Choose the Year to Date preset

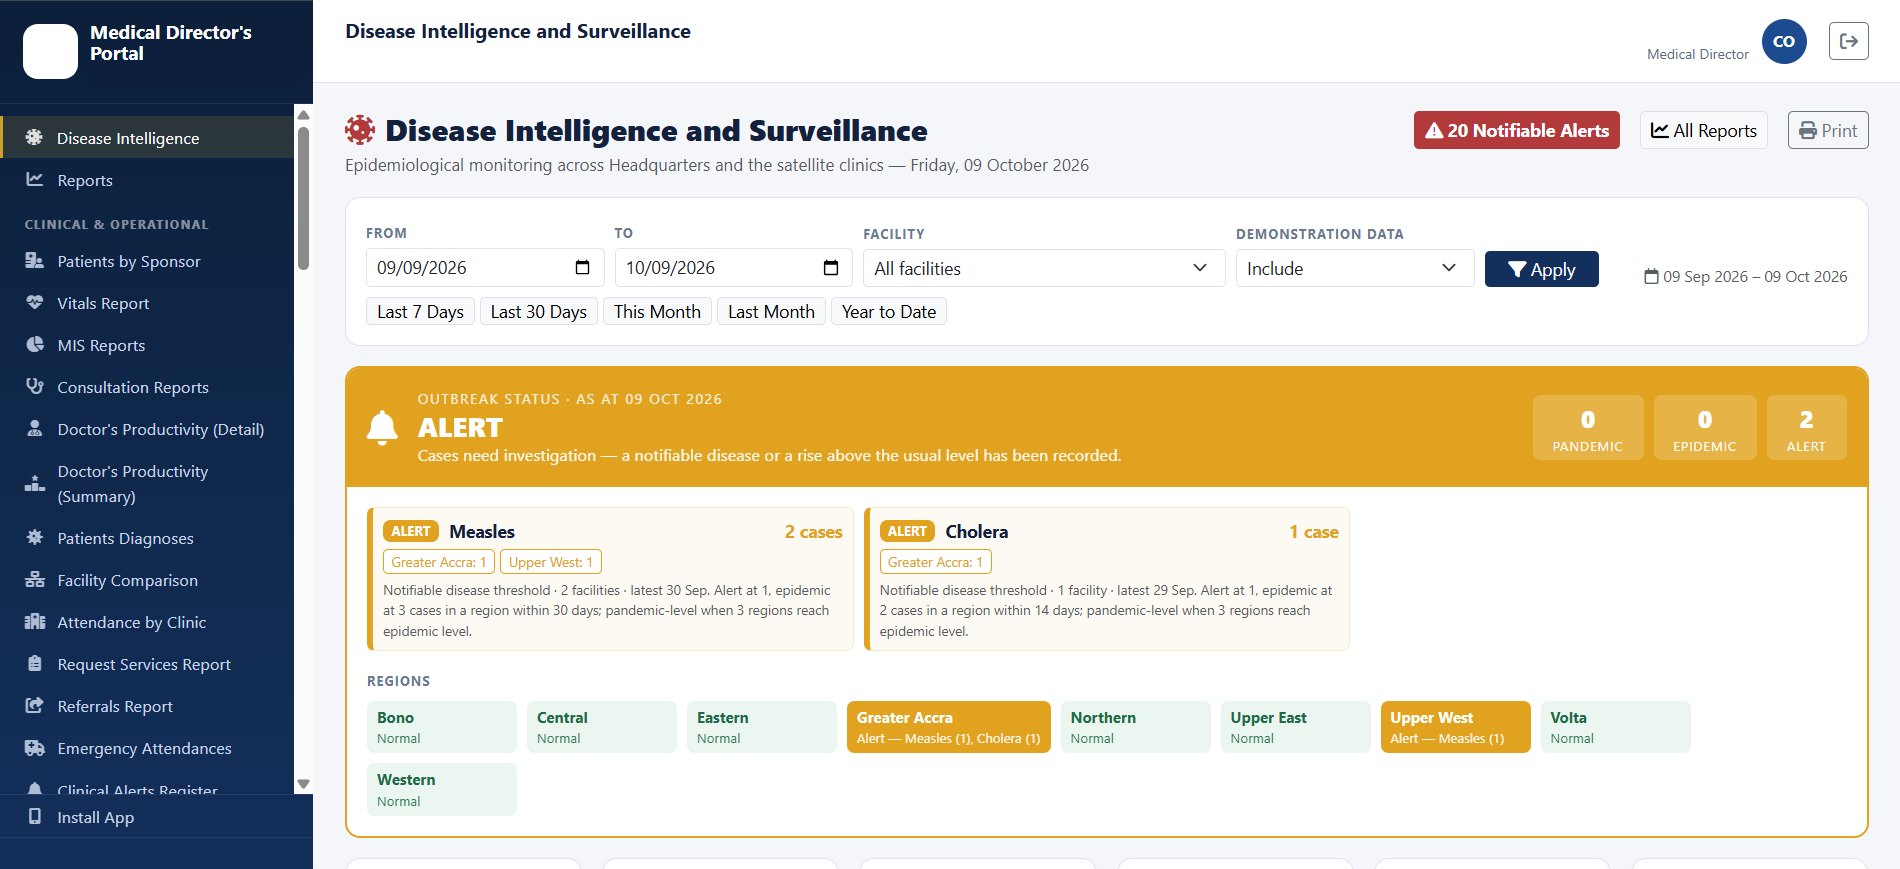pos(888,311)
